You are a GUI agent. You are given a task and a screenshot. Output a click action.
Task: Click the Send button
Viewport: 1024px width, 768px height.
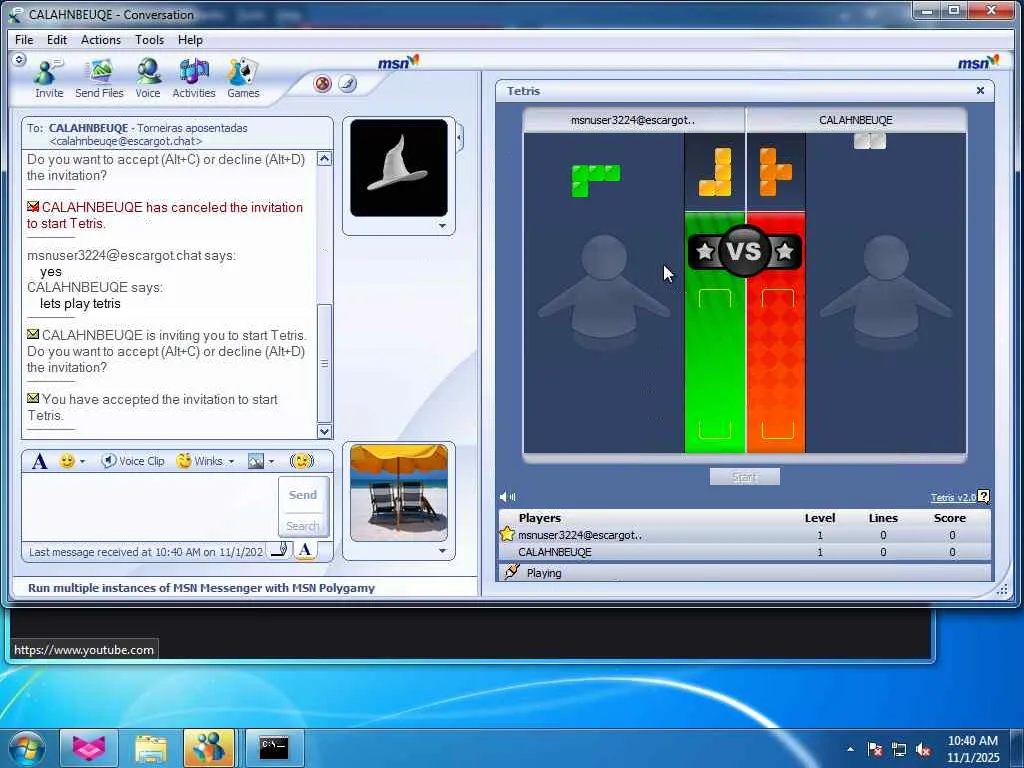303,495
